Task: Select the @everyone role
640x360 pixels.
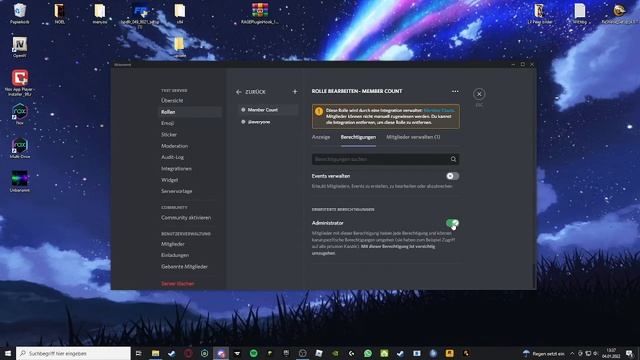Action: pyautogui.click(x=269, y=122)
